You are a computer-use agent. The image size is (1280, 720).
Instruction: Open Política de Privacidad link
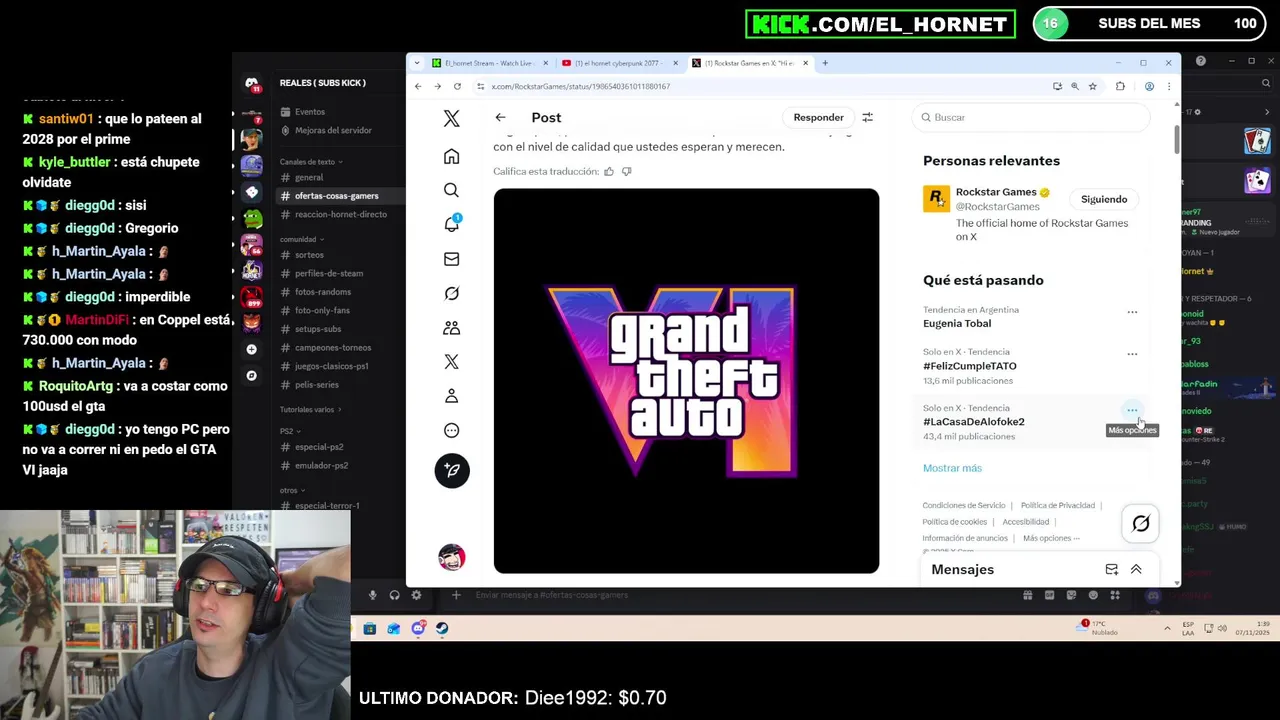(1057, 506)
